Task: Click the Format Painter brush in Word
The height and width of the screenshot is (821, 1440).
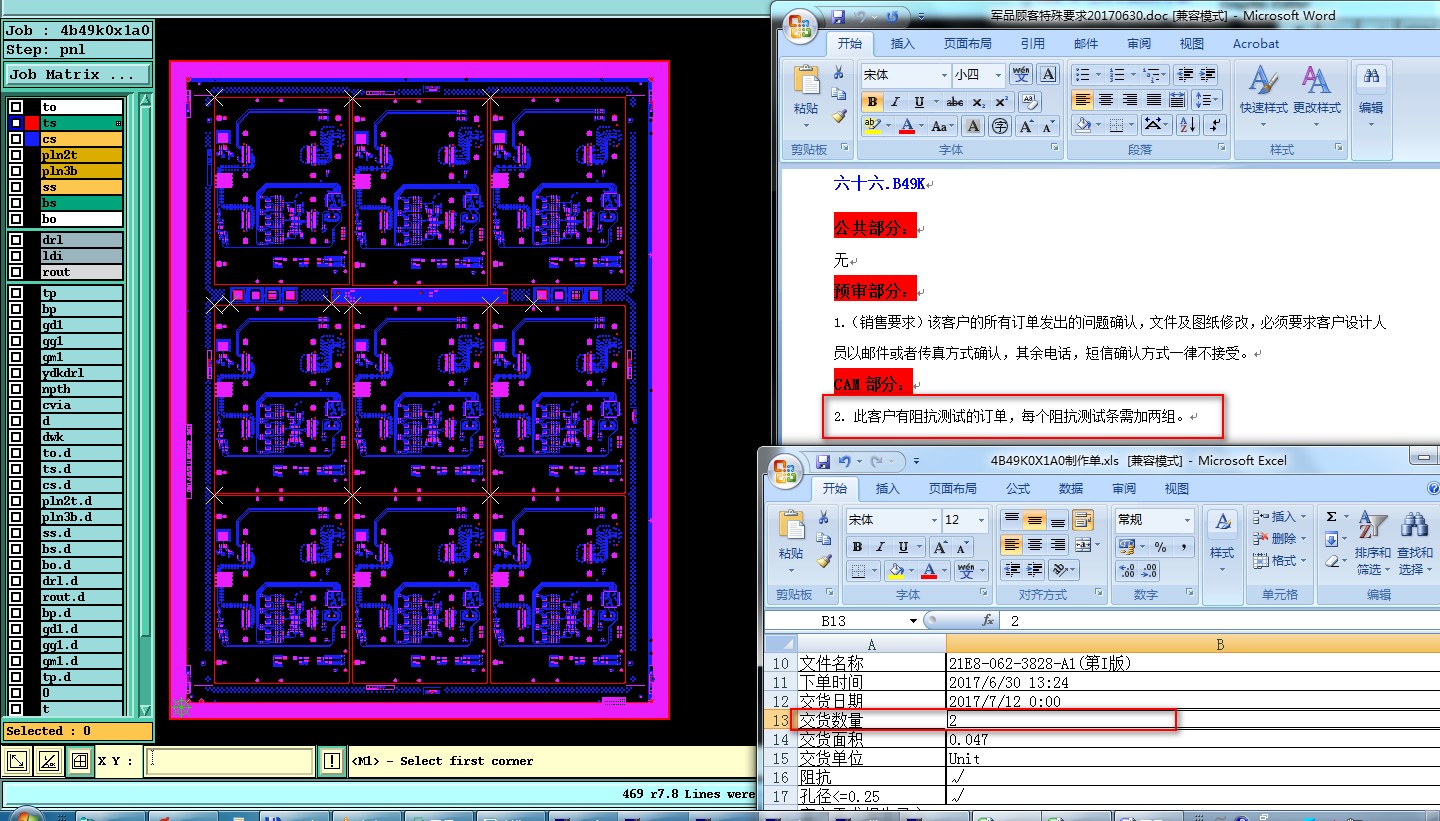Action: click(x=839, y=116)
